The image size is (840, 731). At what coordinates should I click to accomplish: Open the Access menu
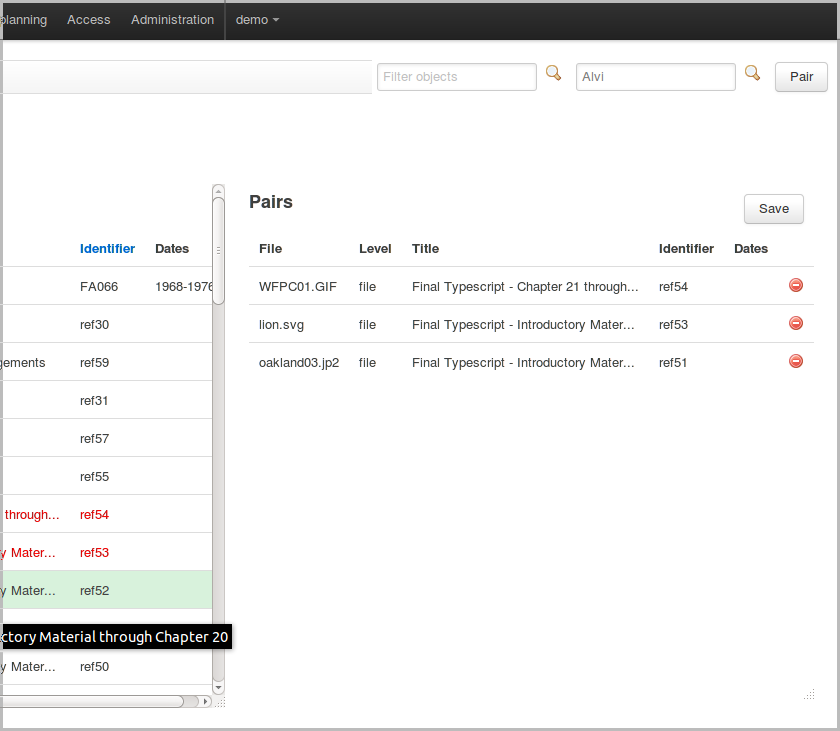(x=88, y=20)
